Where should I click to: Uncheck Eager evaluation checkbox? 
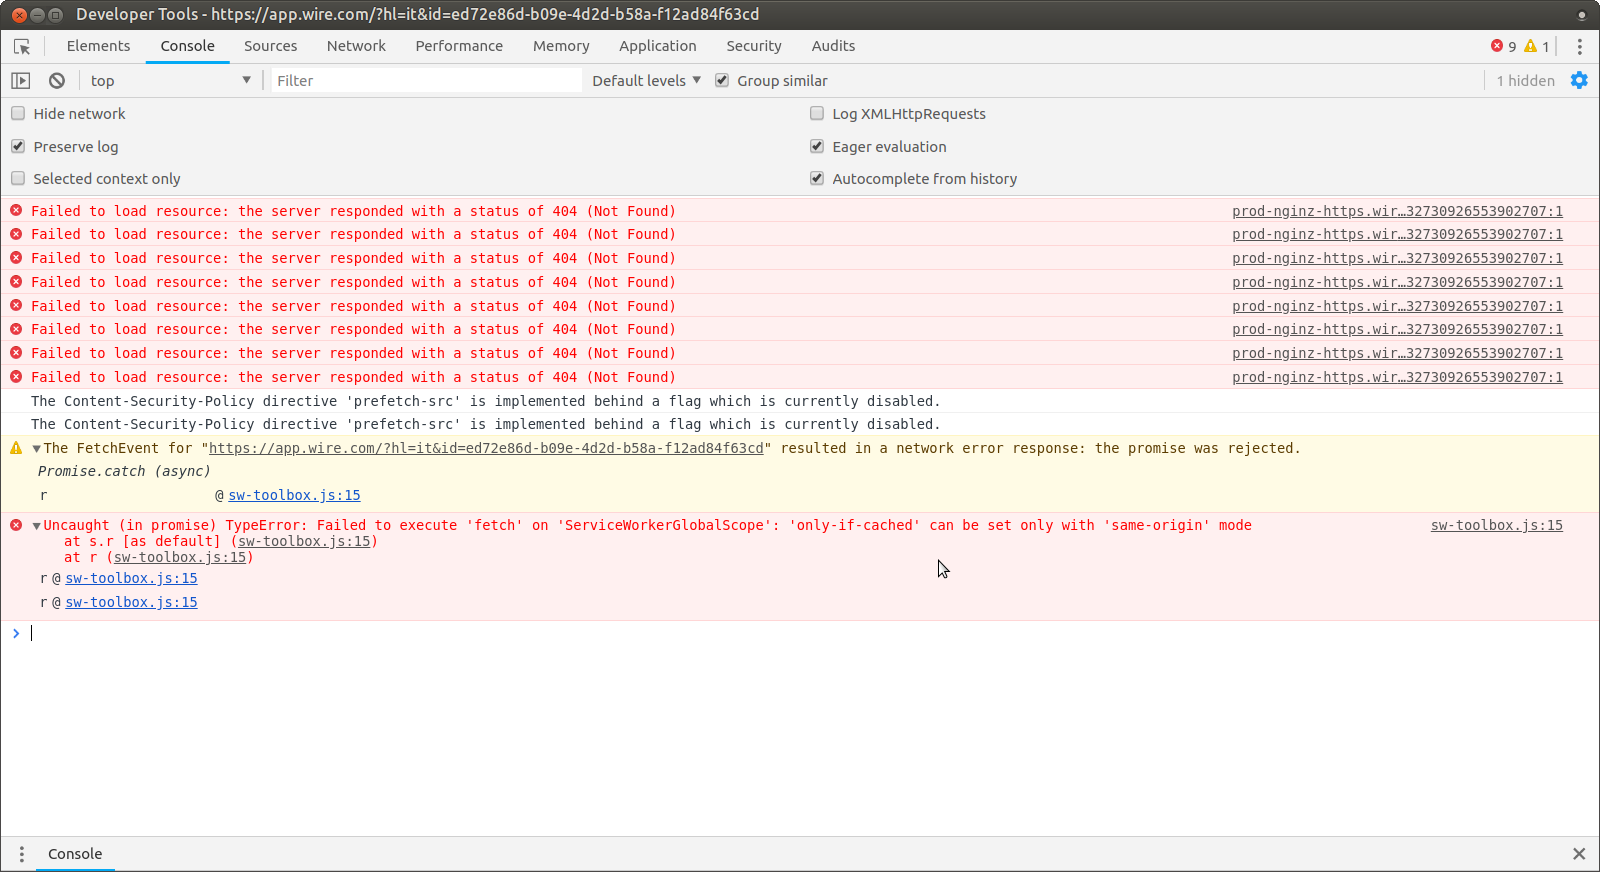pyautogui.click(x=817, y=146)
